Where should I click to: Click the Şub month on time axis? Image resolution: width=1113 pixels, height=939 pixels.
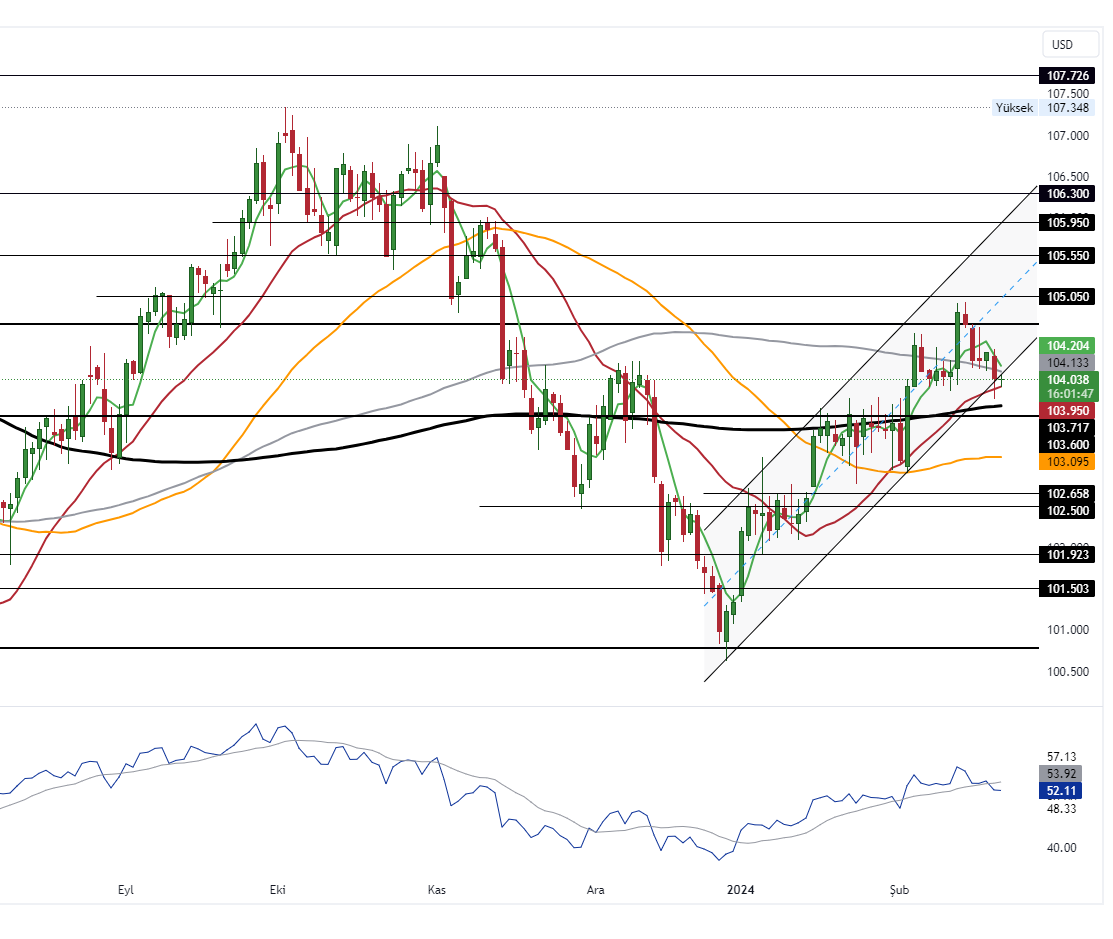coord(899,890)
